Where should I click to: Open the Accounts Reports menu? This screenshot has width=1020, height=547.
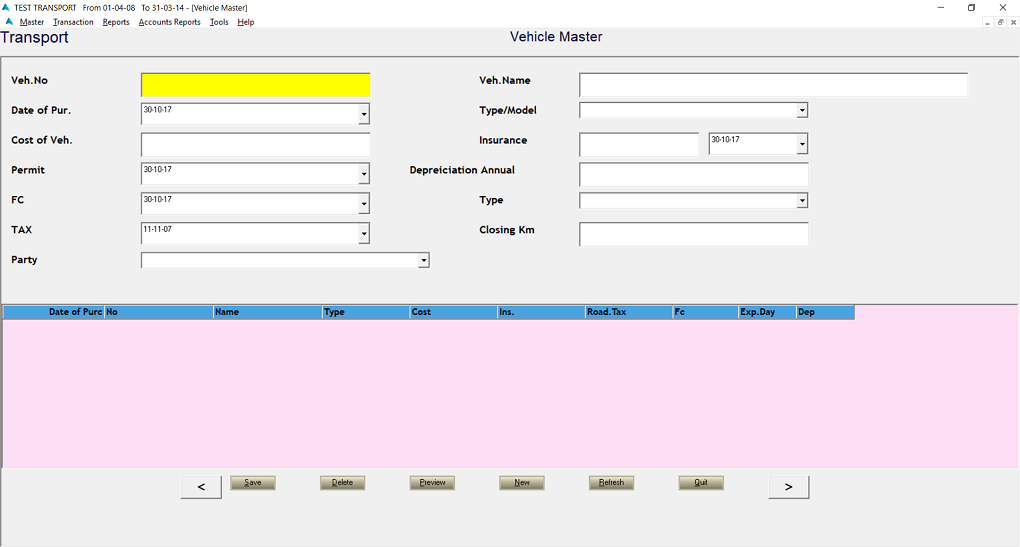click(x=169, y=22)
